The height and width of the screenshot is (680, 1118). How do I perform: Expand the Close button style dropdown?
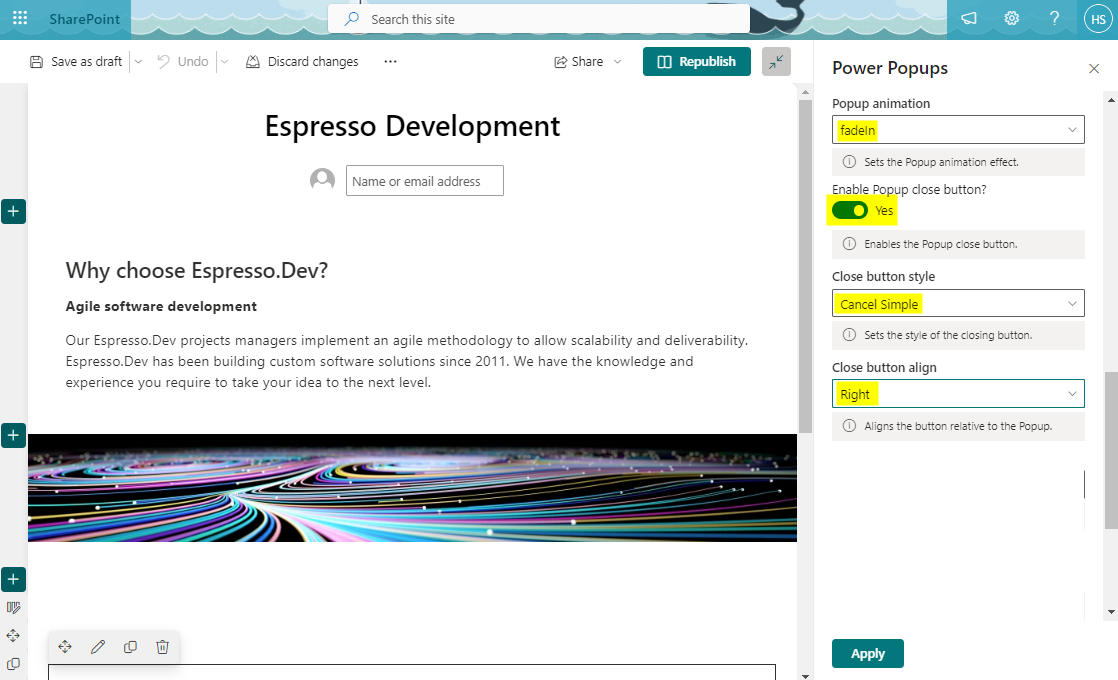(958, 303)
